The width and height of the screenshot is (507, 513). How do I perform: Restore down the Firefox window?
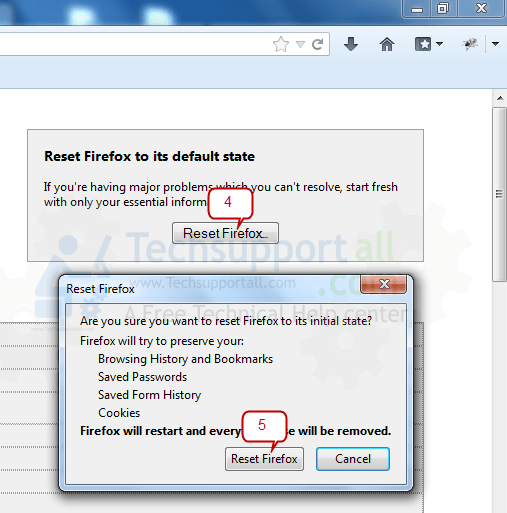(443, 8)
